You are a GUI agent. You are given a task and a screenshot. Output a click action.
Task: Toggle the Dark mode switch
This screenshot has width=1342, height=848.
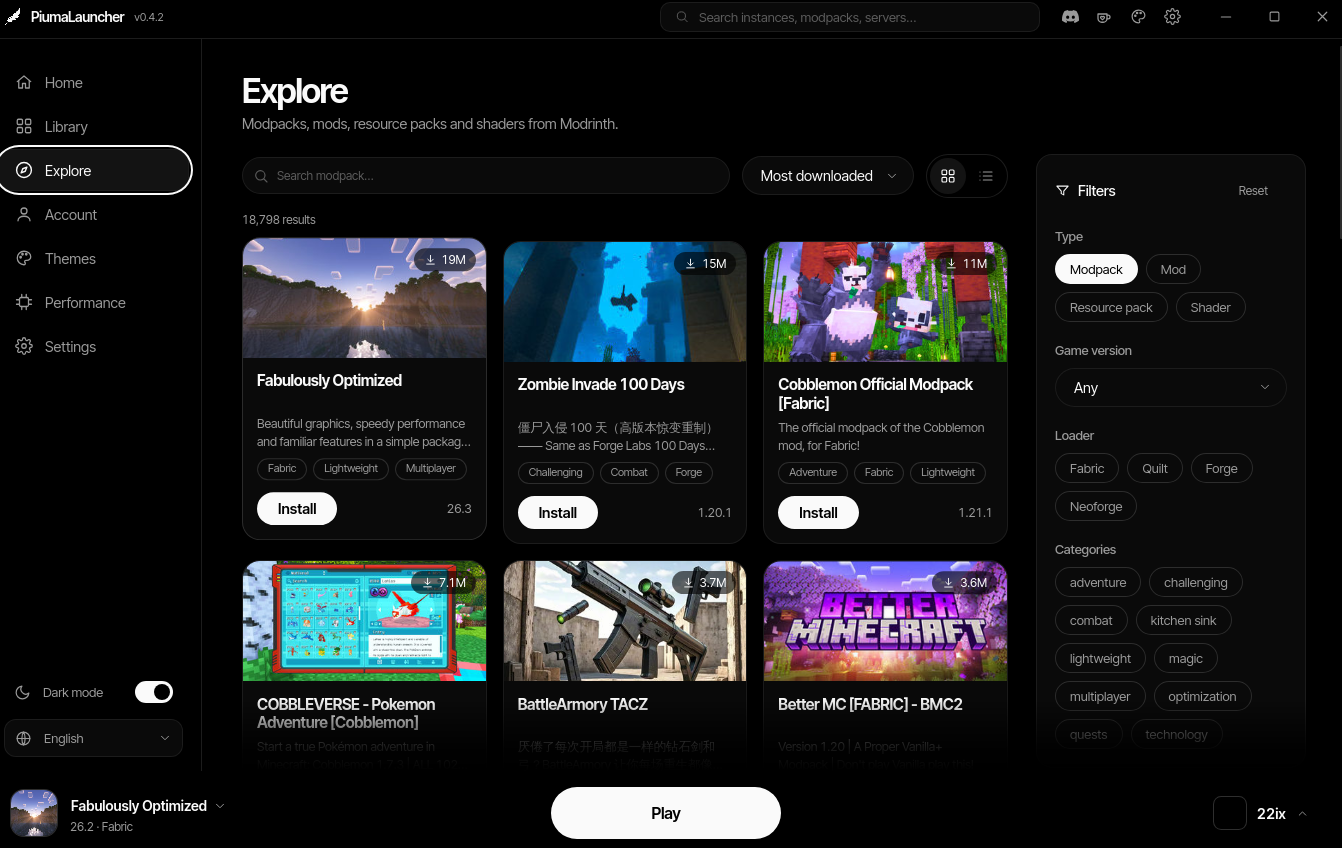[154, 692]
